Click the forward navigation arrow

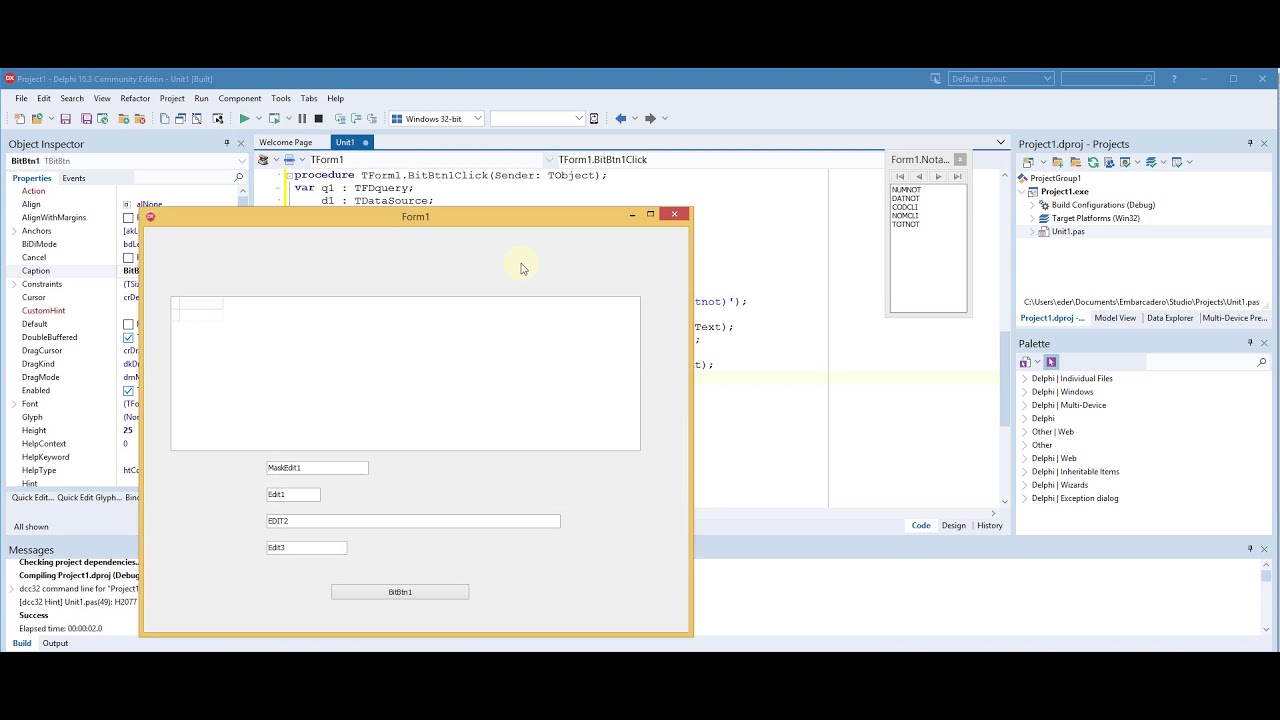tap(650, 118)
